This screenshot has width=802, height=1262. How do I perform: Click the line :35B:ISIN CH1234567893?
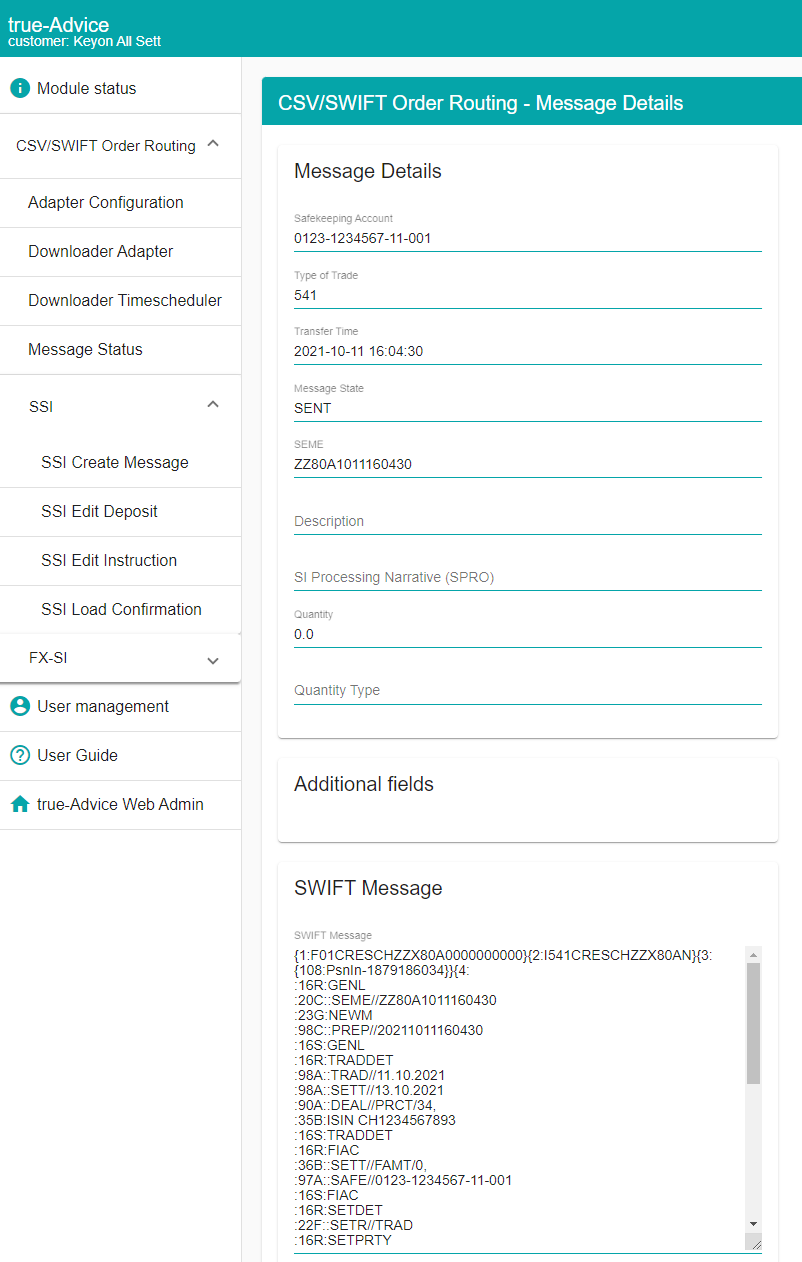(x=375, y=1120)
